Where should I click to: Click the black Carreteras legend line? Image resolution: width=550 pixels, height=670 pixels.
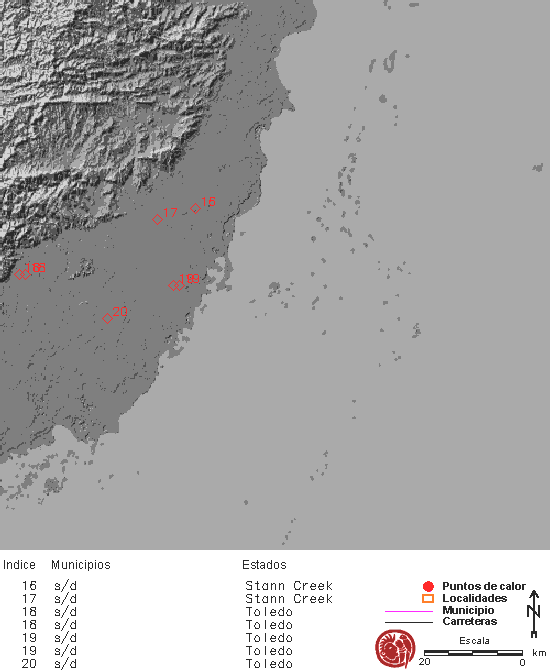point(409,622)
